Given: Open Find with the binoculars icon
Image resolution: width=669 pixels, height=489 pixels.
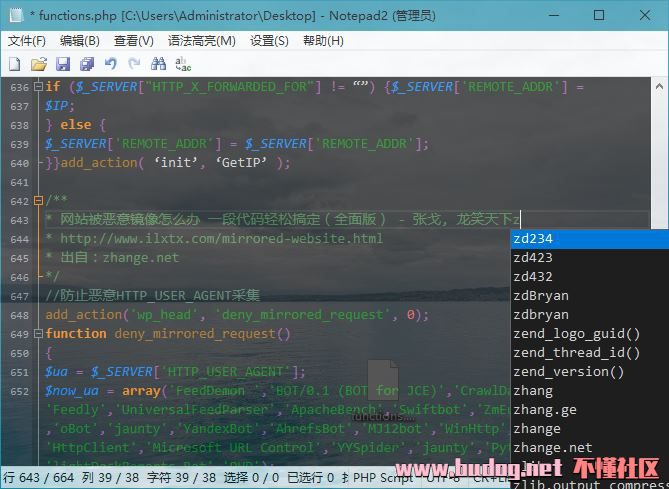Looking at the screenshot, I should (x=159, y=64).
